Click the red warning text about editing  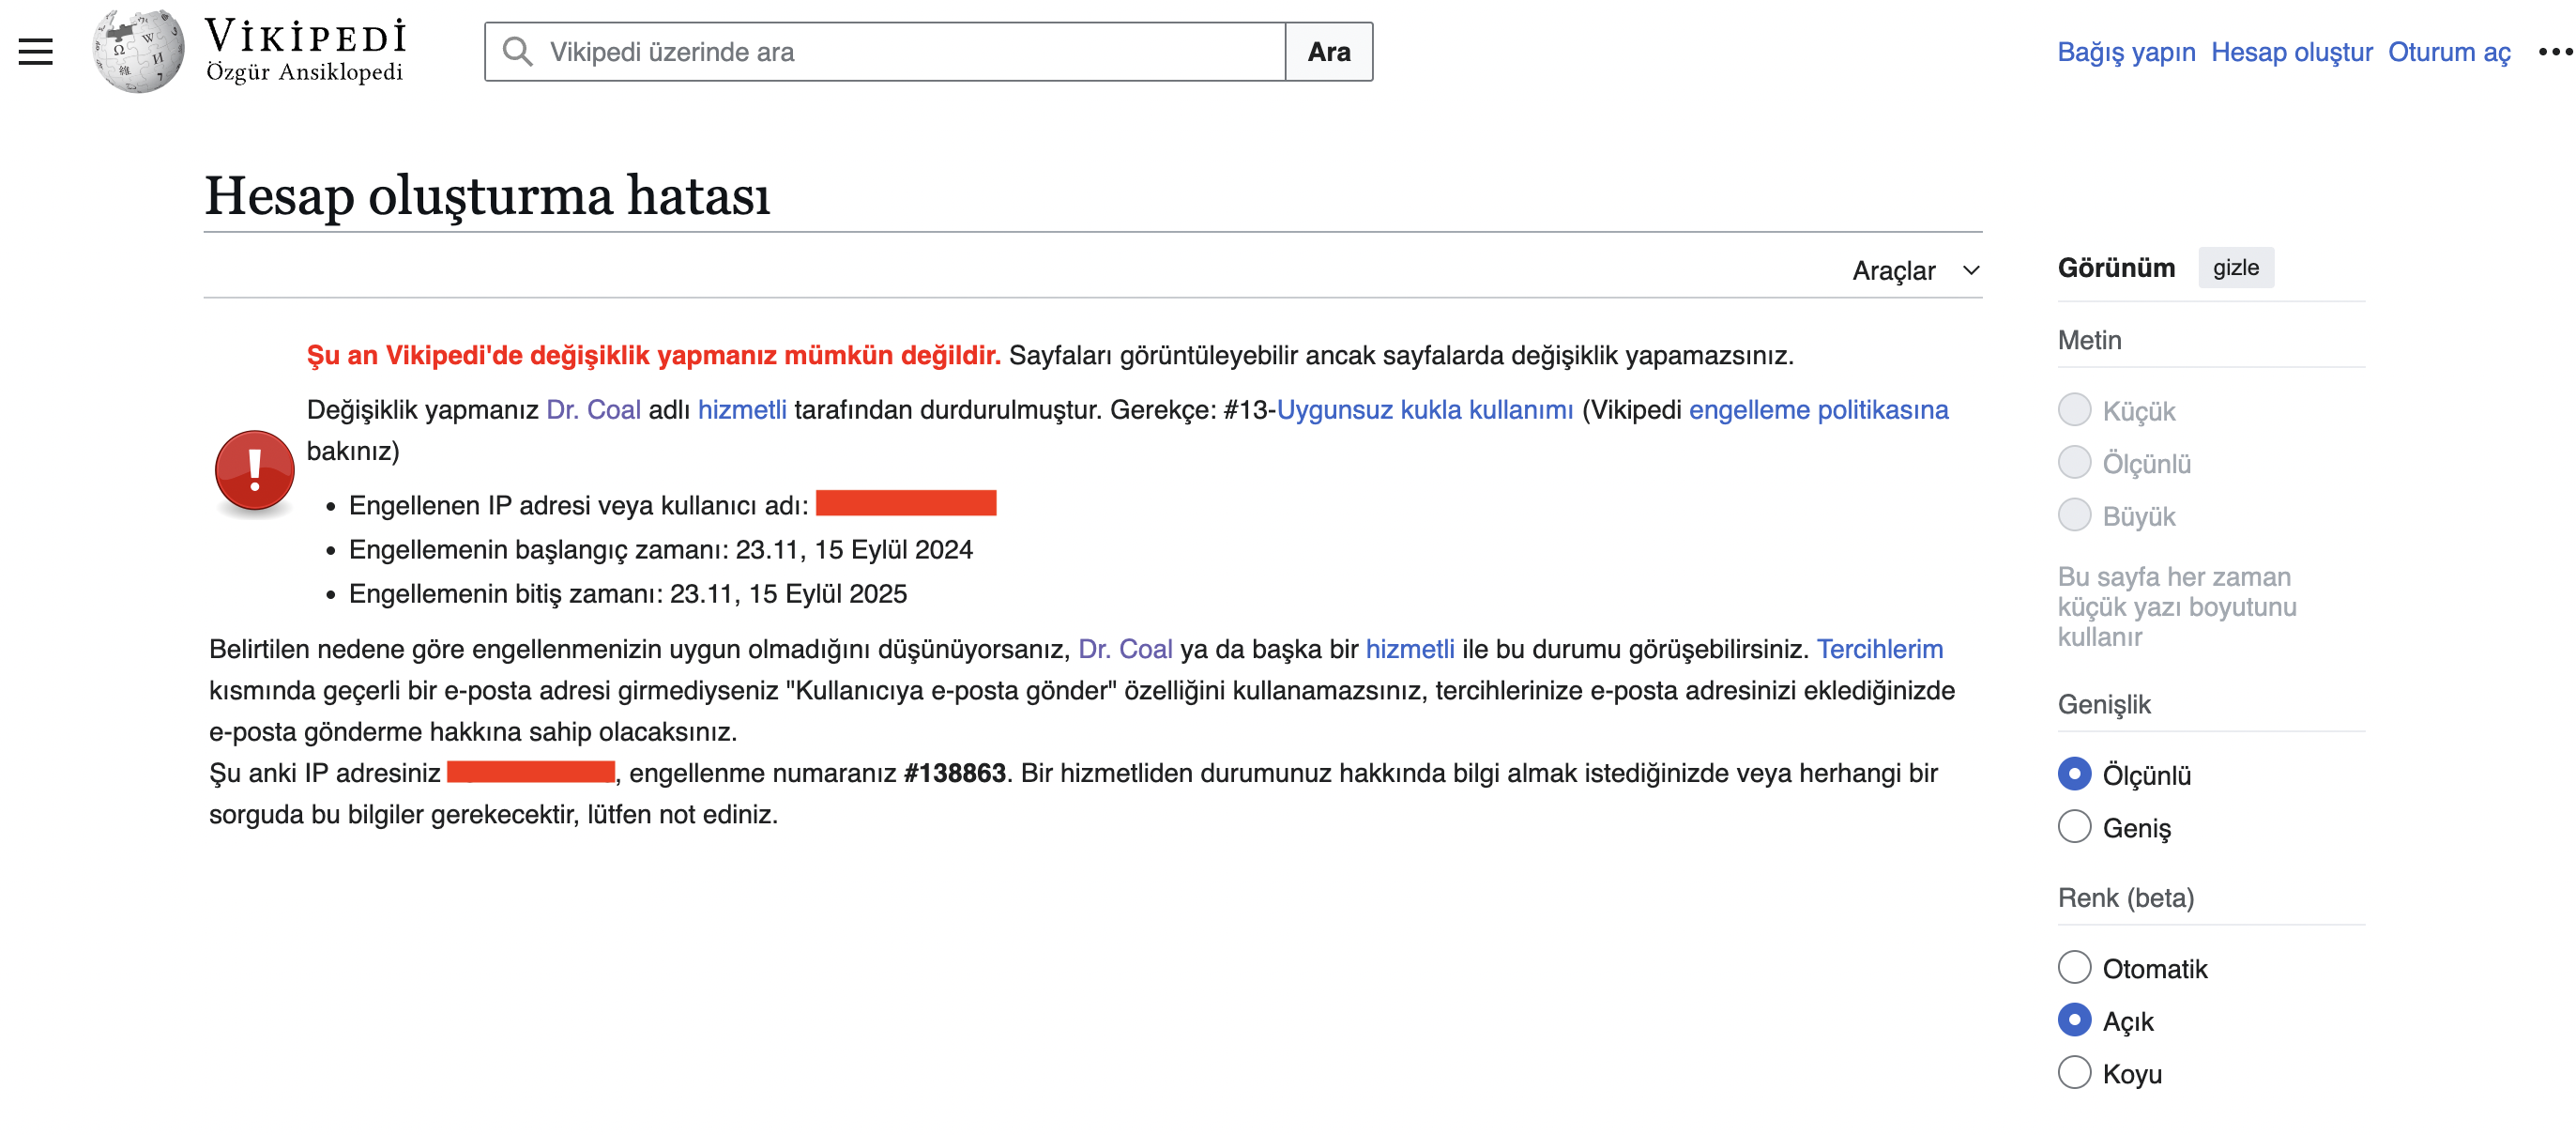click(653, 355)
